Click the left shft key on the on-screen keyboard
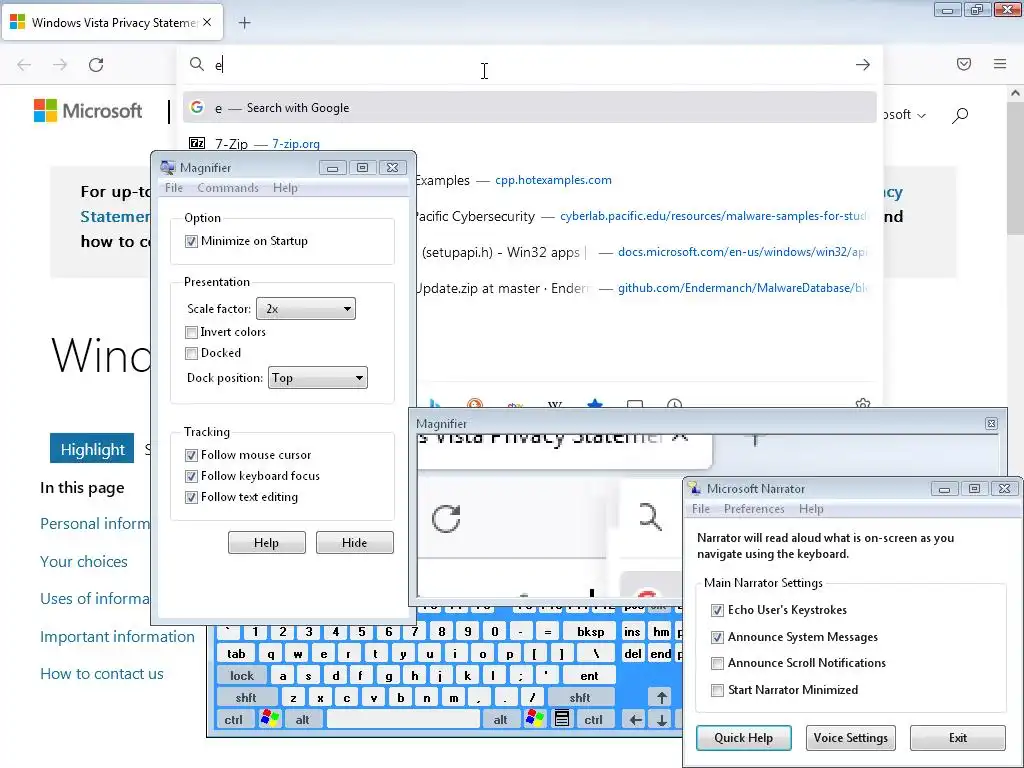1024x768 pixels. (246, 697)
